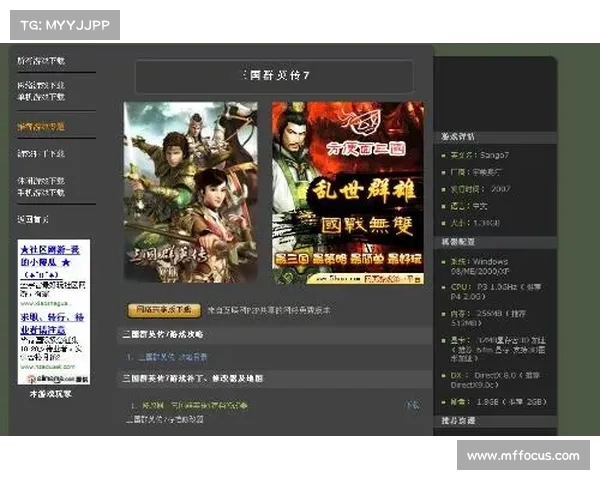This screenshot has width=600, height=480.
Task: Open the green patch link in the 补丁 section
Action: (194, 405)
